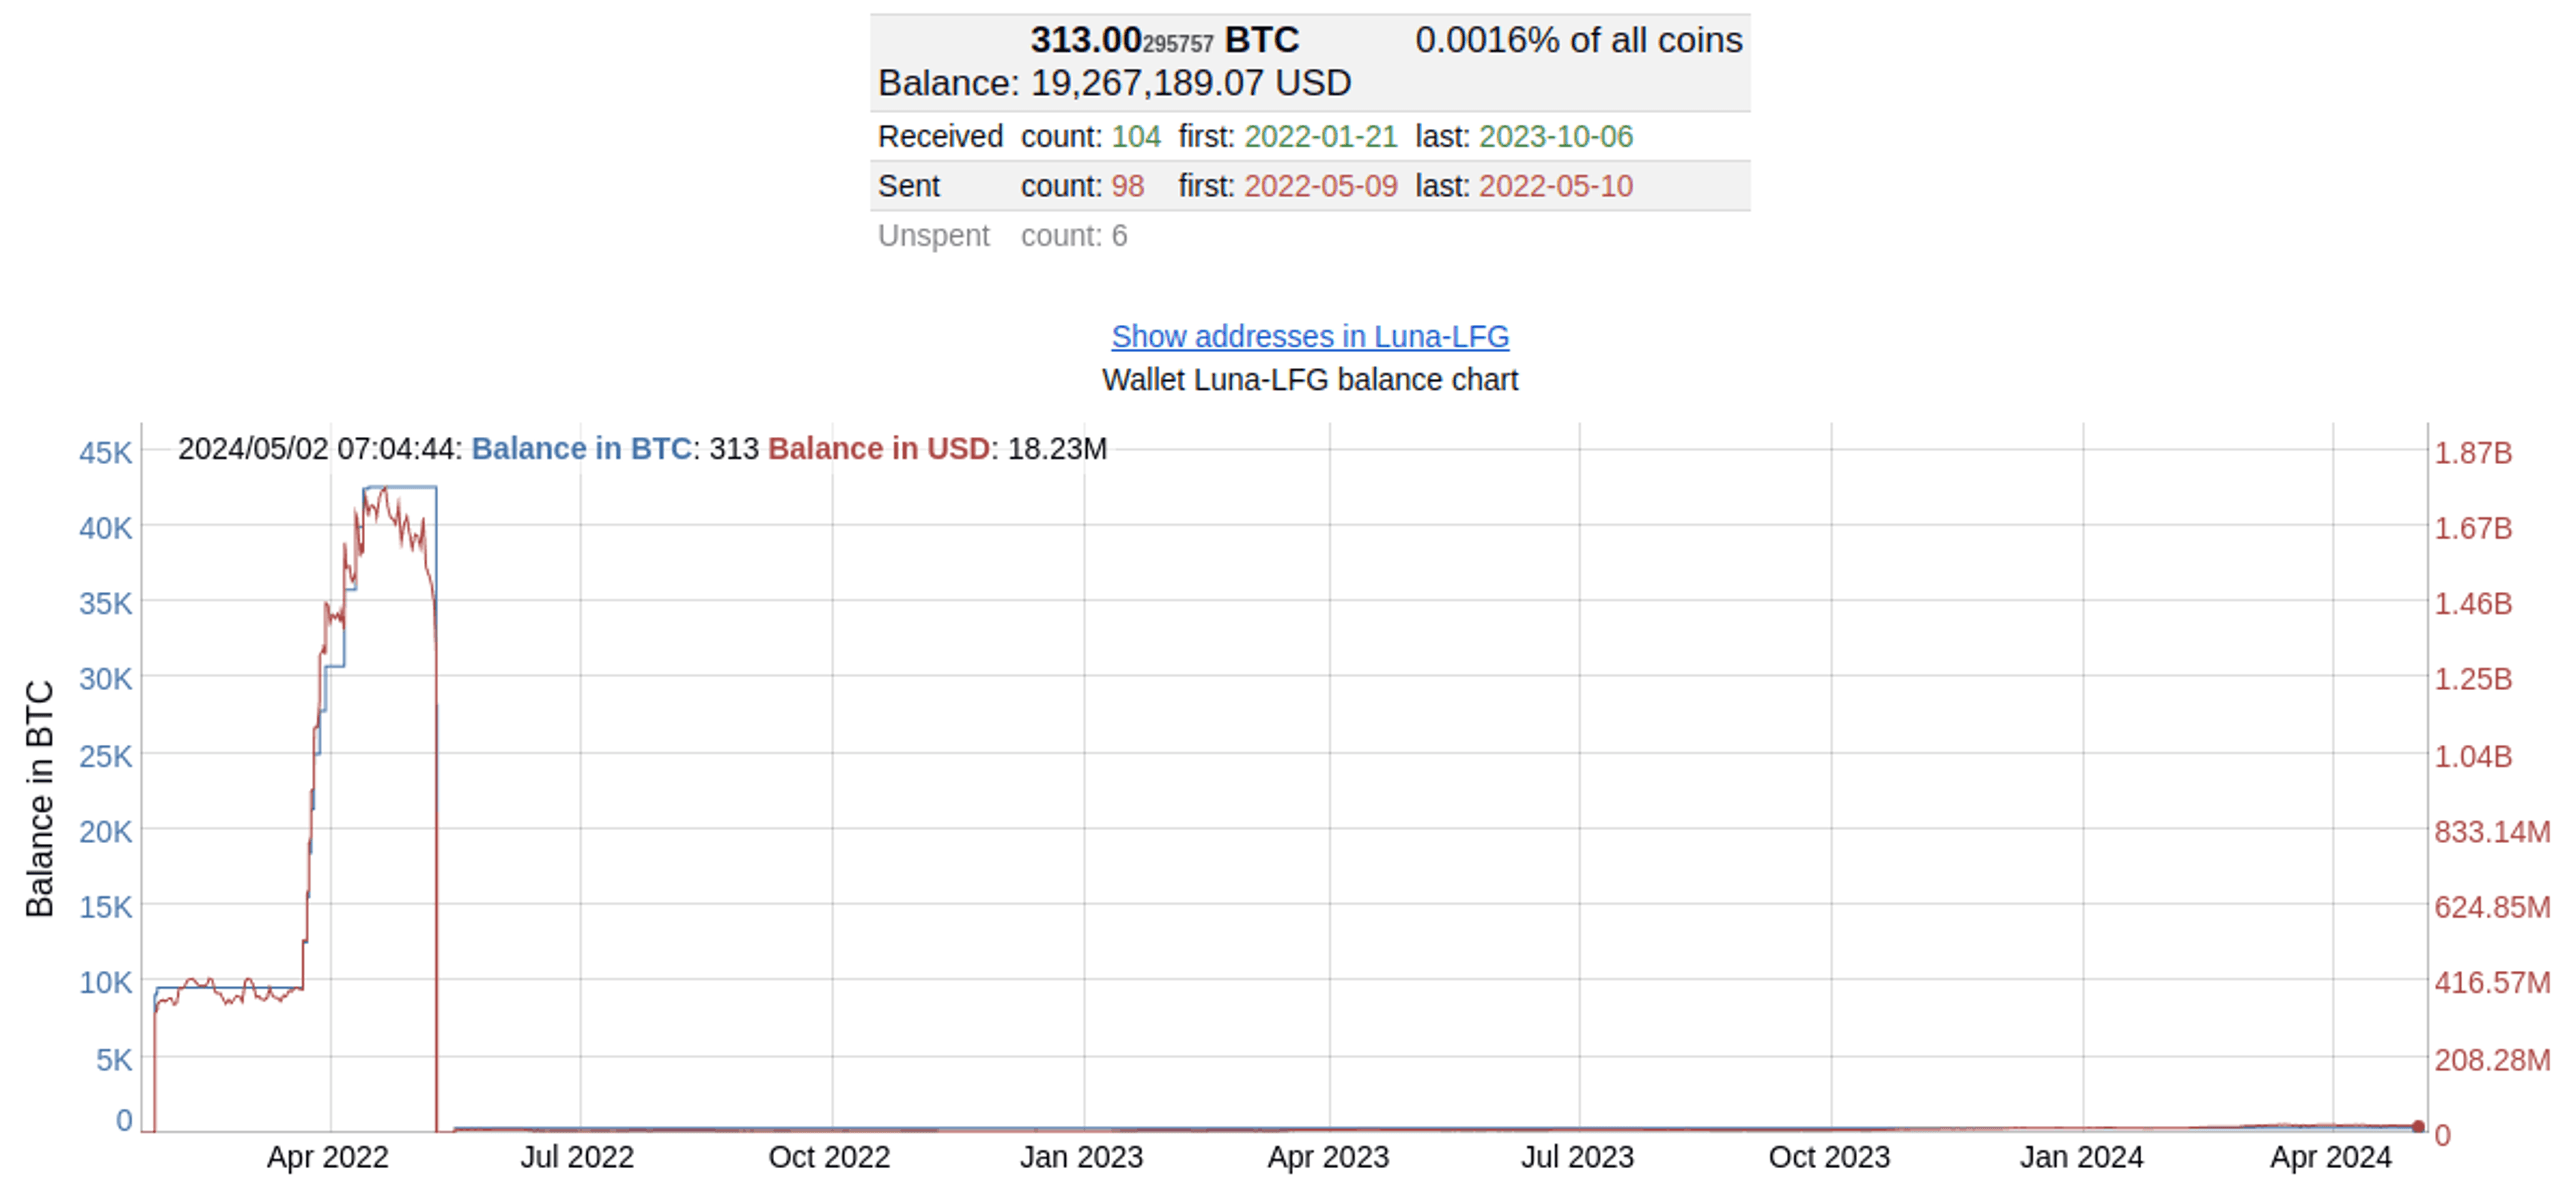This screenshot has height=1188, width=2560.
Task: Click the vertical 'Balance in BTC' axis title
Action: click(x=39, y=799)
